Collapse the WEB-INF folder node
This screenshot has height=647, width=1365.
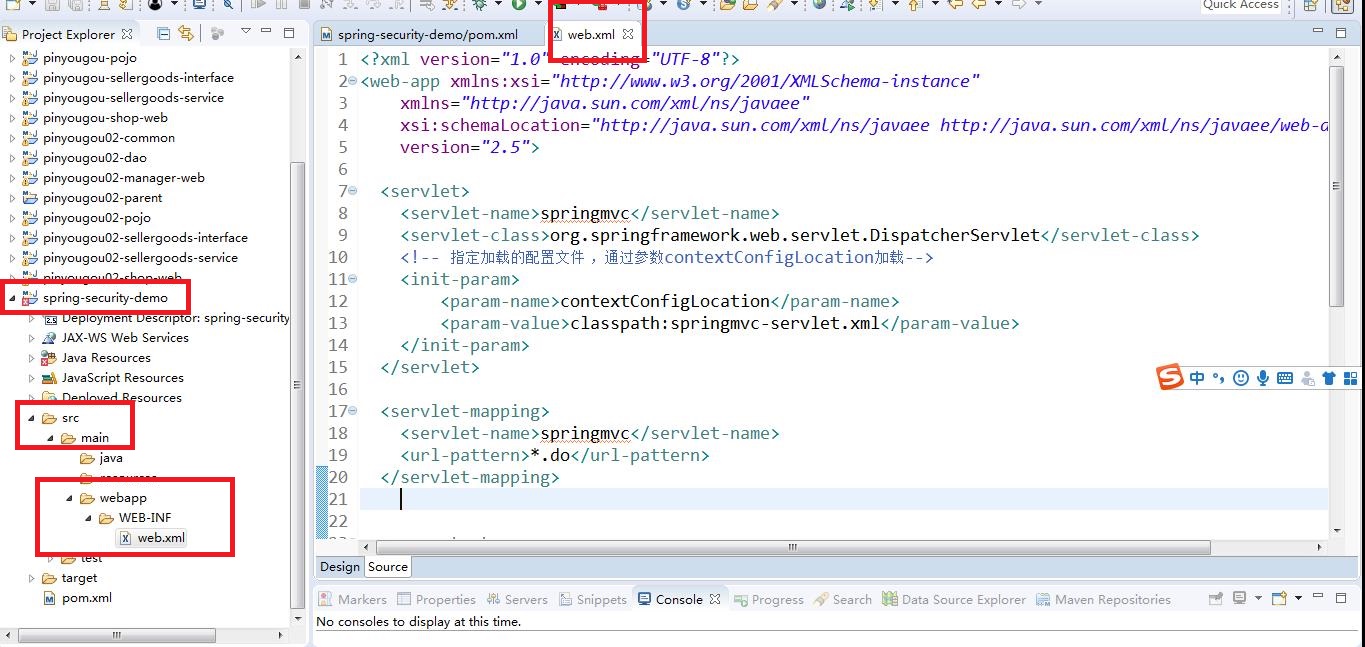point(88,518)
